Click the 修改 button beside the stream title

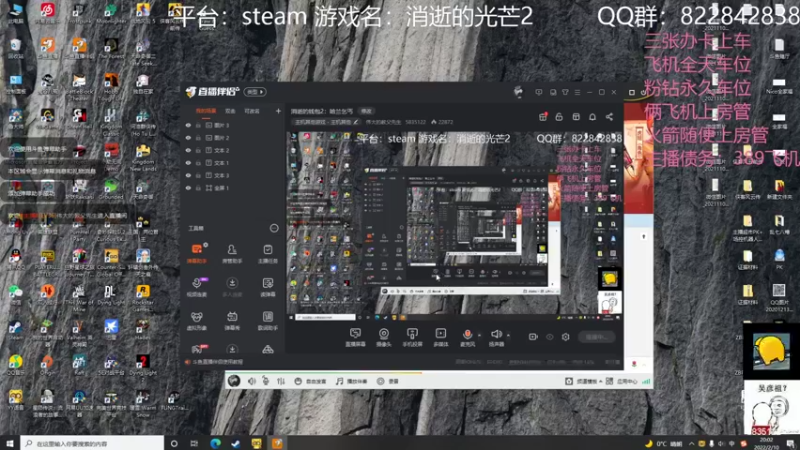click(x=366, y=111)
